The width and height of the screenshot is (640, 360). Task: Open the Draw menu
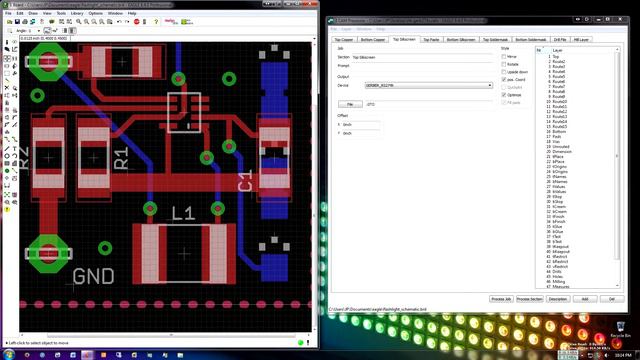coord(33,13)
